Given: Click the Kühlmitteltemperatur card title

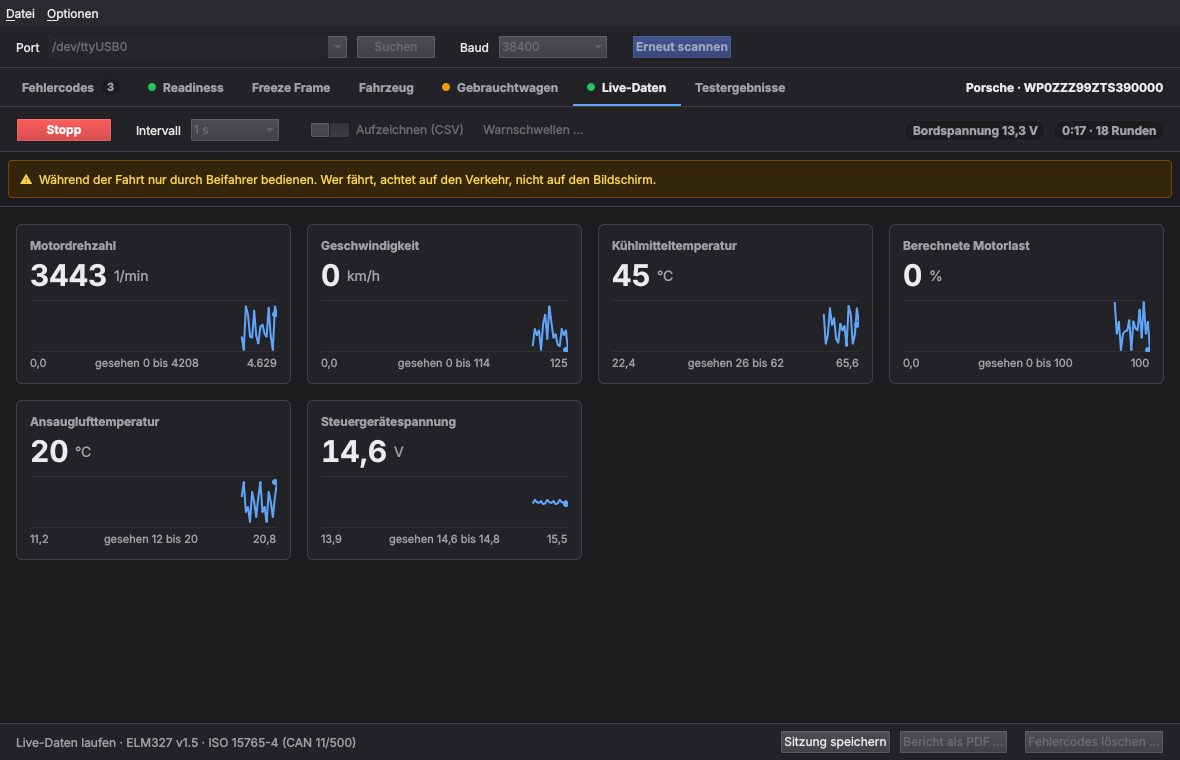Looking at the screenshot, I should [x=674, y=246].
